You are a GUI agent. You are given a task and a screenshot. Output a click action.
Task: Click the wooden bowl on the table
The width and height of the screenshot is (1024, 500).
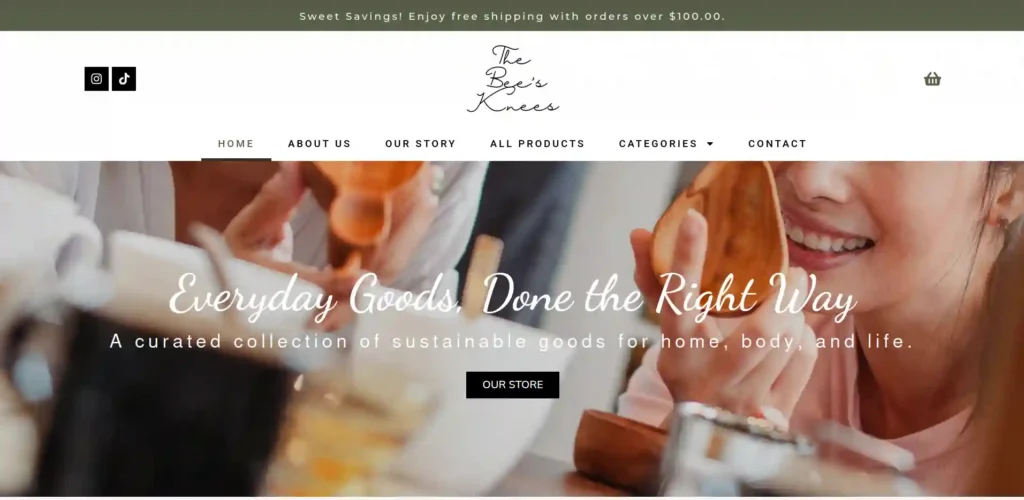(620, 442)
